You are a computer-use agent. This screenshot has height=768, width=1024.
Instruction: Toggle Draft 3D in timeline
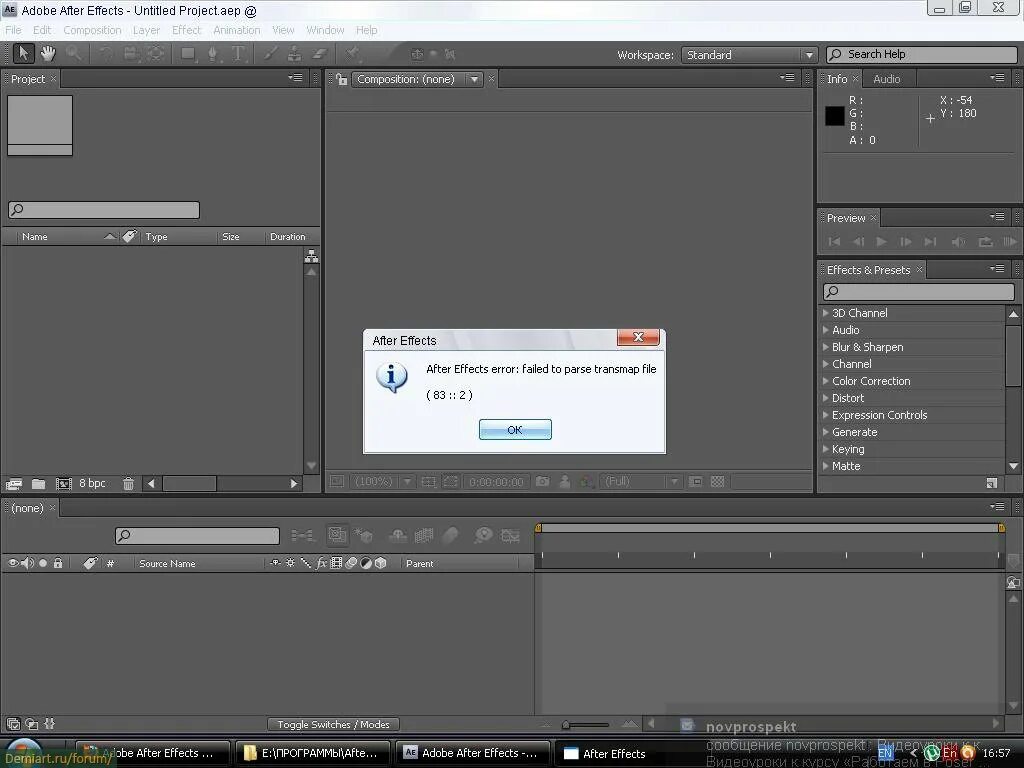click(363, 536)
